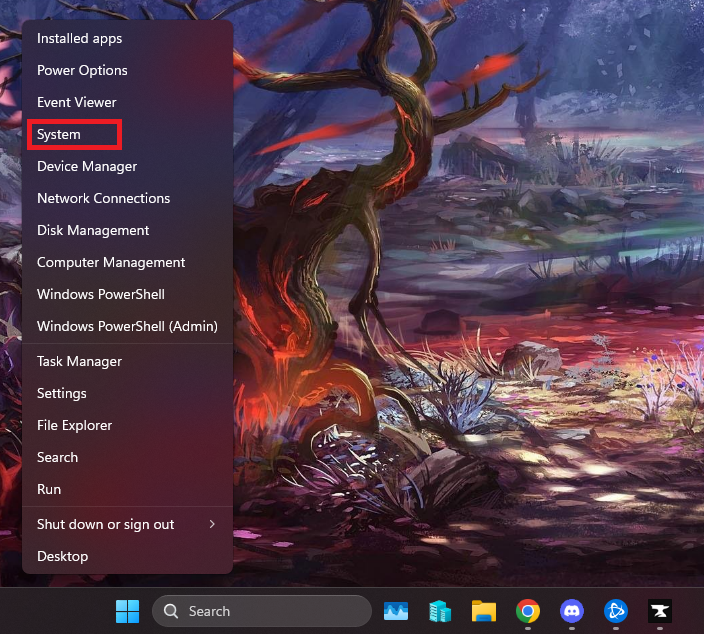704x634 pixels.
Task: Open Computer Management
Action: coord(128,262)
